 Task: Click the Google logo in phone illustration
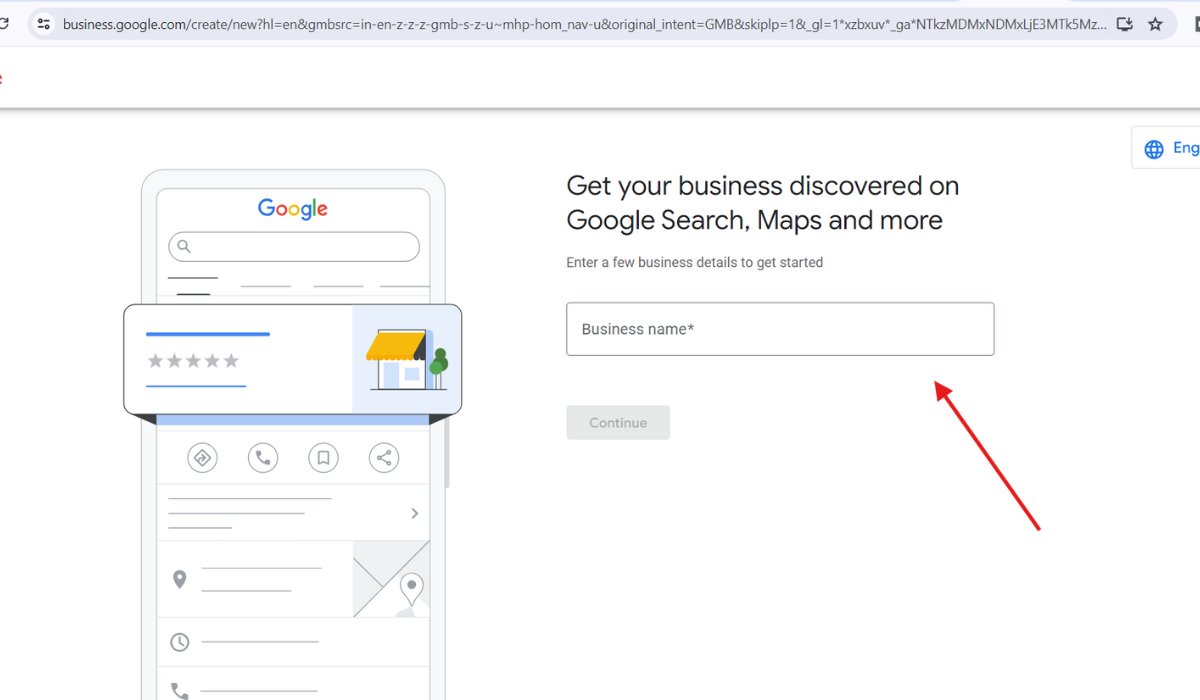(x=293, y=208)
